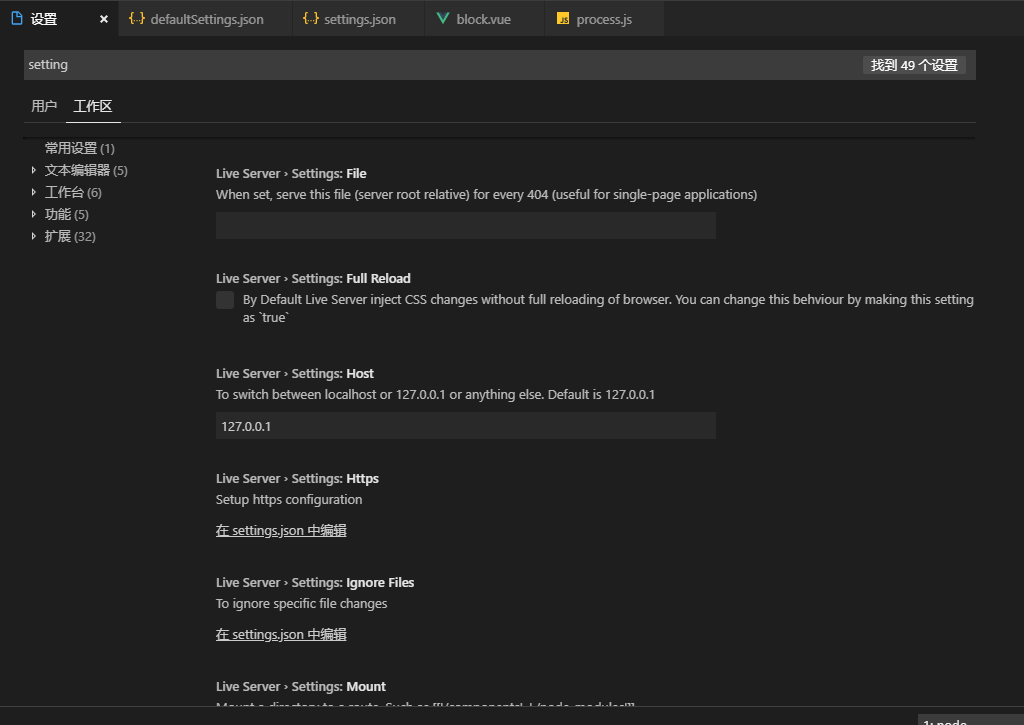Viewport: 1024px width, 725px height.
Task: Click the Host setting input field
Action: coord(465,425)
